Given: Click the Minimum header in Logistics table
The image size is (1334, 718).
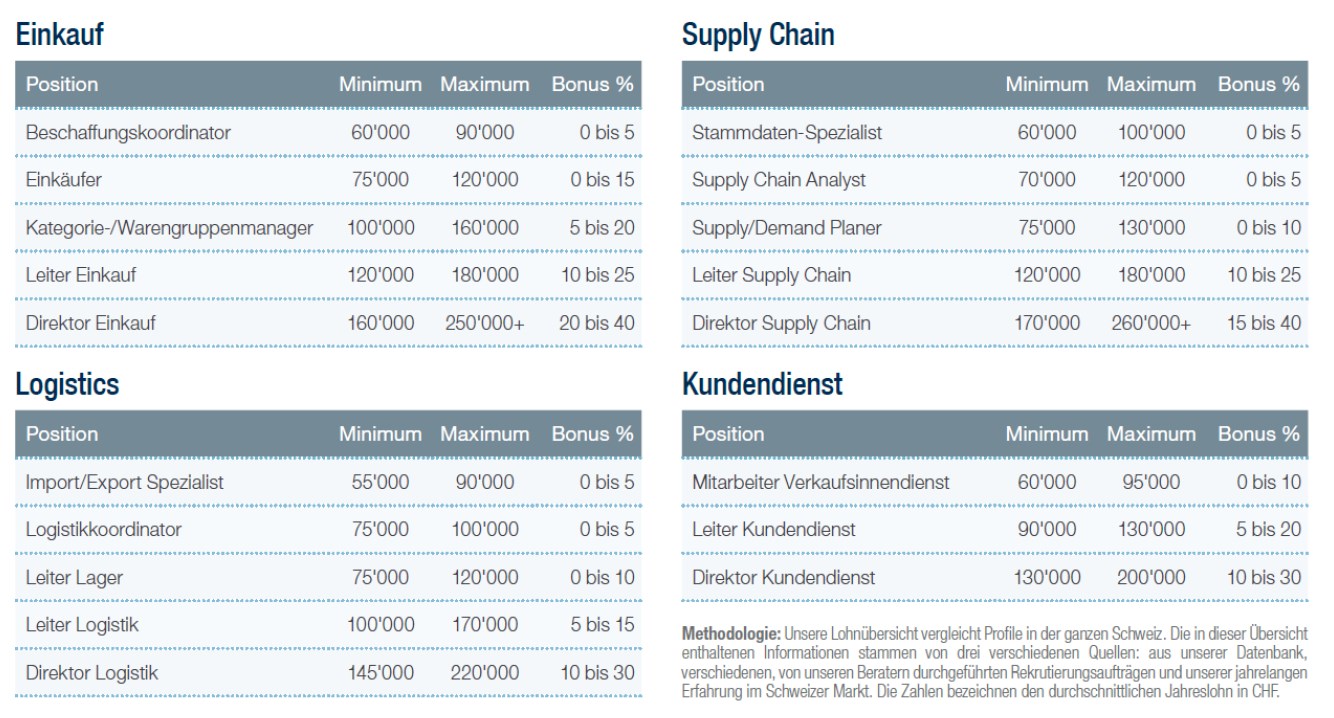Looking at the screenshot, I should 380,434.
